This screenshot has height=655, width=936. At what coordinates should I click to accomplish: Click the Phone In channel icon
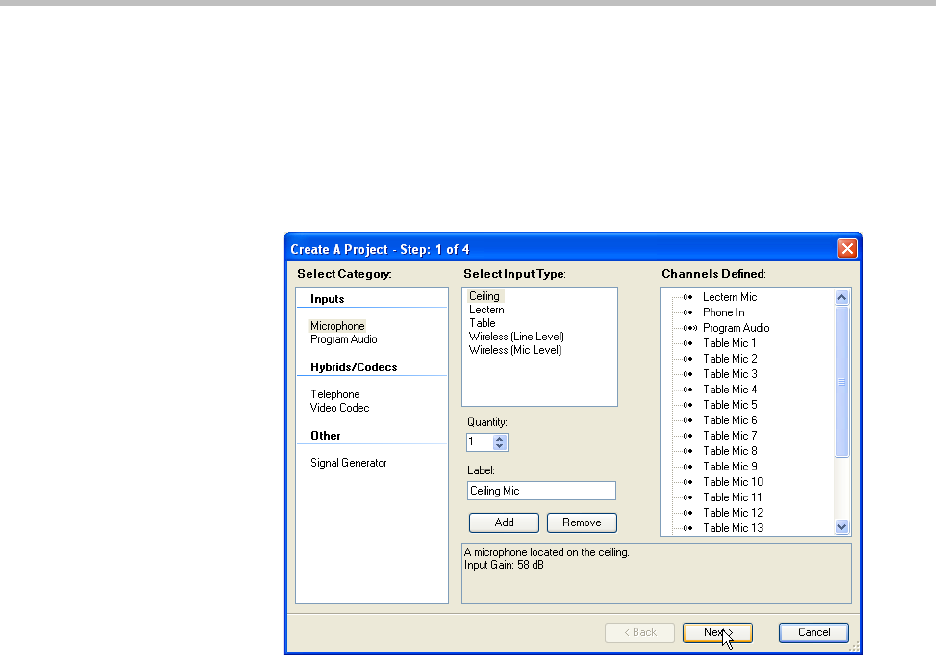(689, 312)
